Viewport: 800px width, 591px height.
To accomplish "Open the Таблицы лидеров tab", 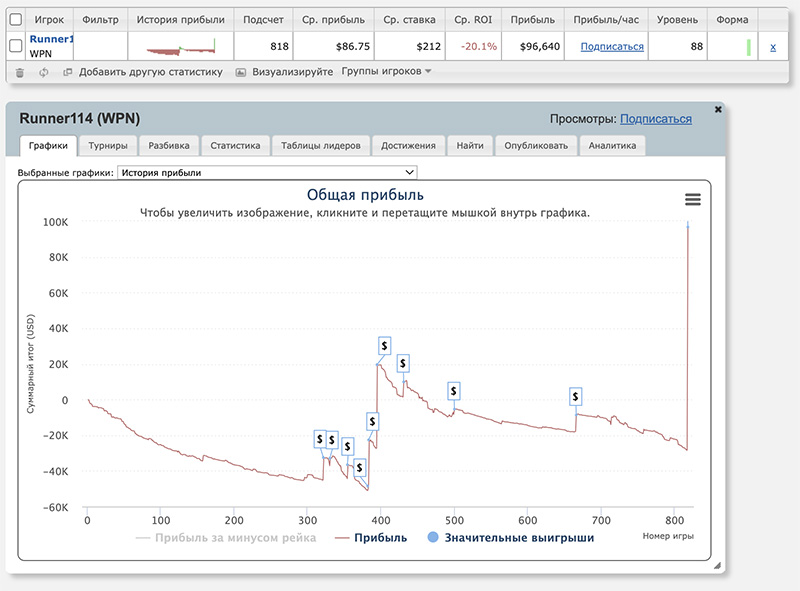I will [x=321, y=146].
